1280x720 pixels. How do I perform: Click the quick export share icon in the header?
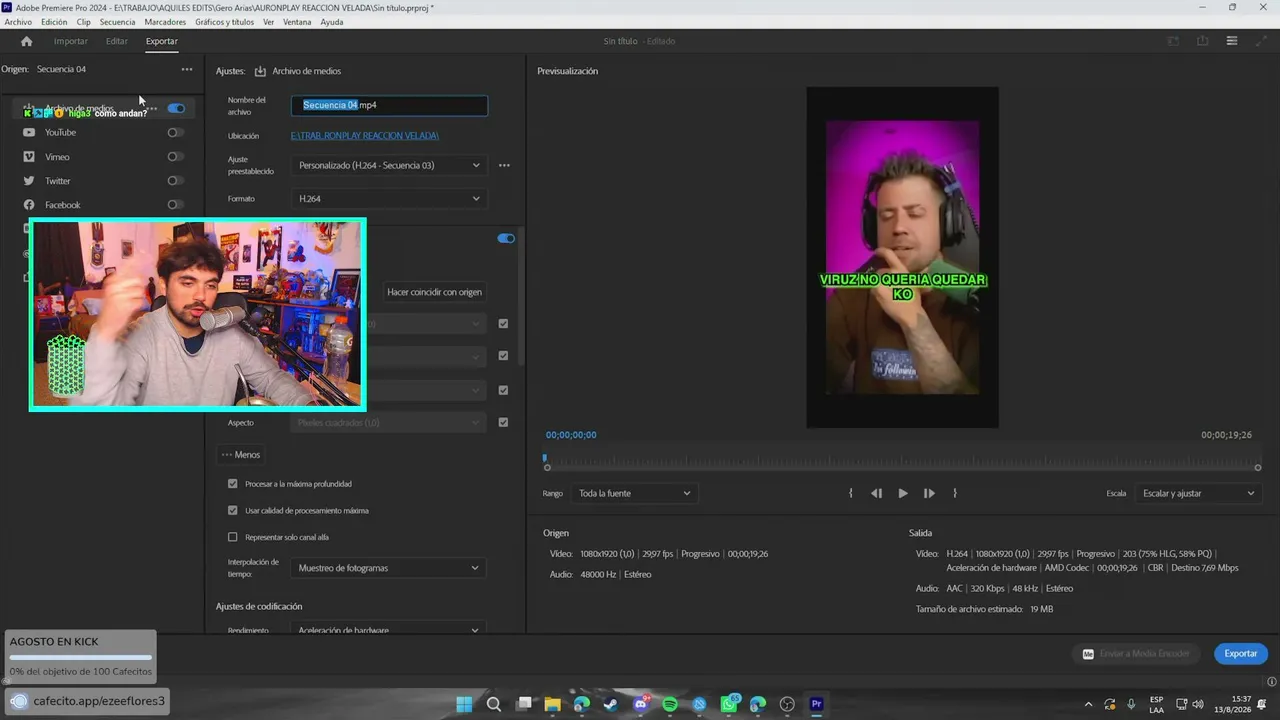[1203, 41]
